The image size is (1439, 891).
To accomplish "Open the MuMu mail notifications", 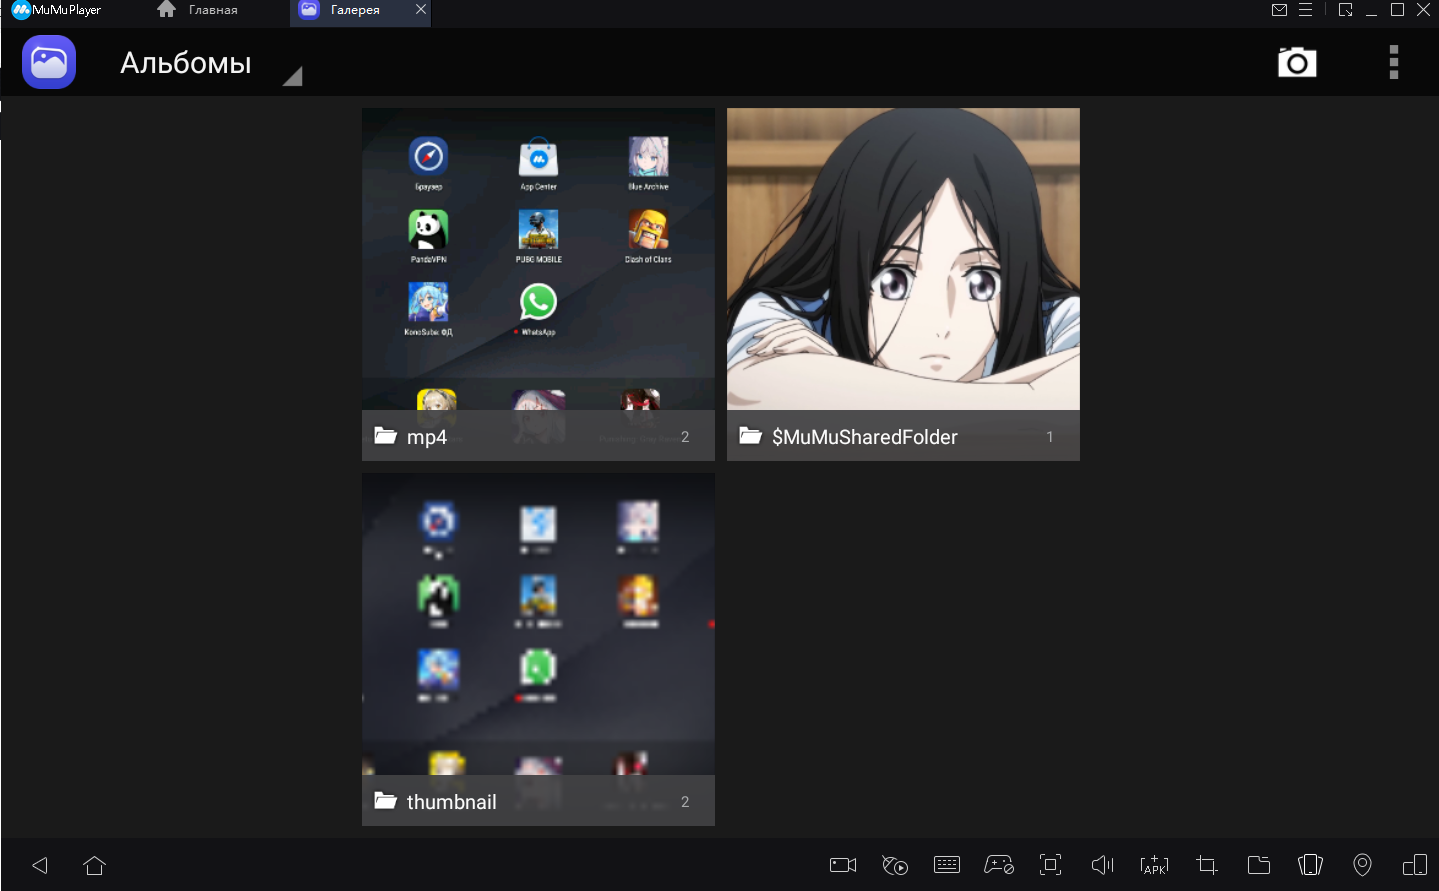I will pyautogui.click(x=1279, y=10).
